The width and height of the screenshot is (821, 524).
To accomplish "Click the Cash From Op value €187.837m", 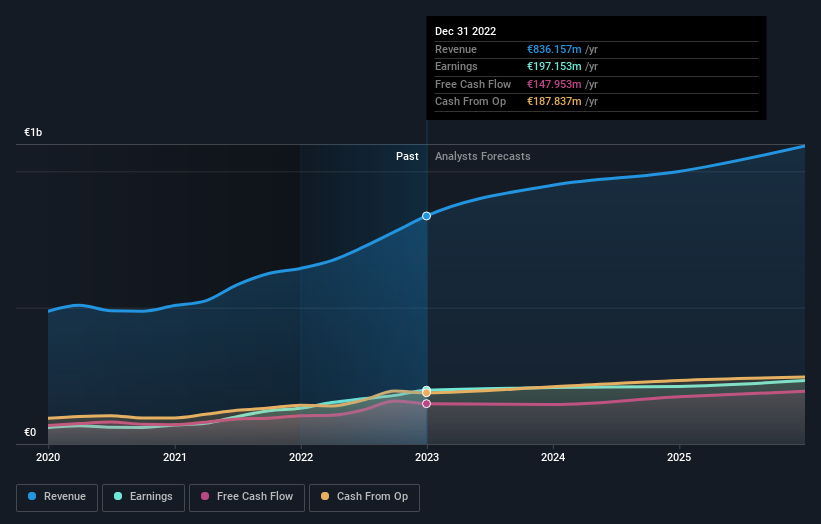I will 554,102.
